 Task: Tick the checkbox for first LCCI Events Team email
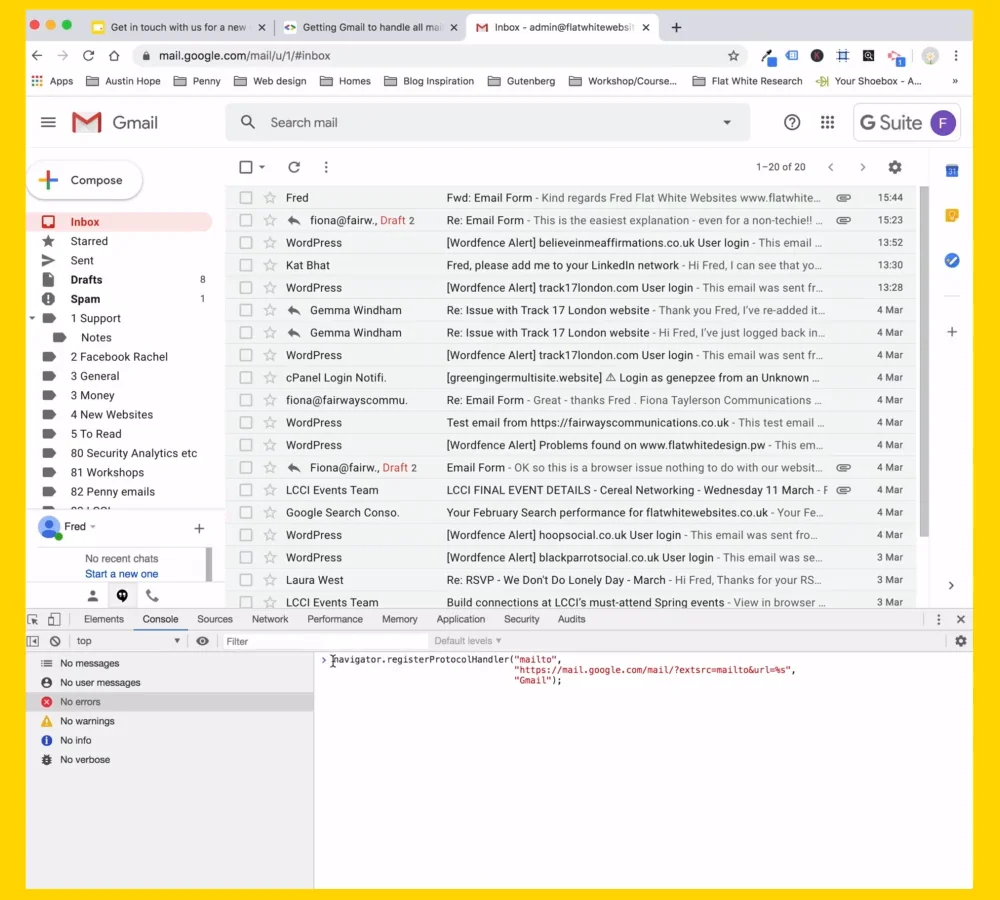pos(246,490)
